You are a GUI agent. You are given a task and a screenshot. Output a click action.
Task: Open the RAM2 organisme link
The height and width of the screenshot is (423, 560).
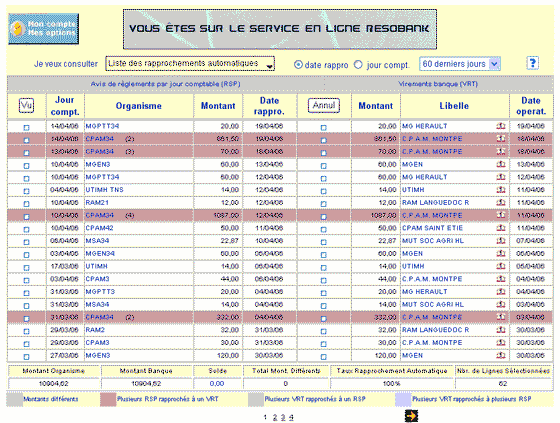(95, 330)
